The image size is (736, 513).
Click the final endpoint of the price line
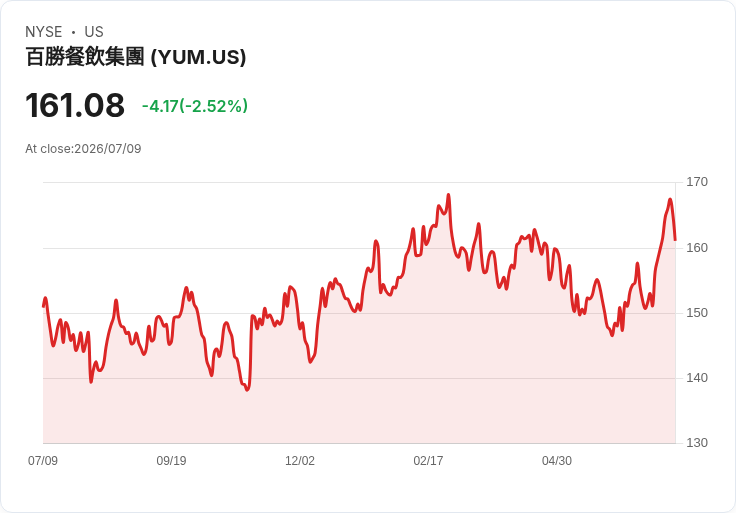[x=675, y=240]
